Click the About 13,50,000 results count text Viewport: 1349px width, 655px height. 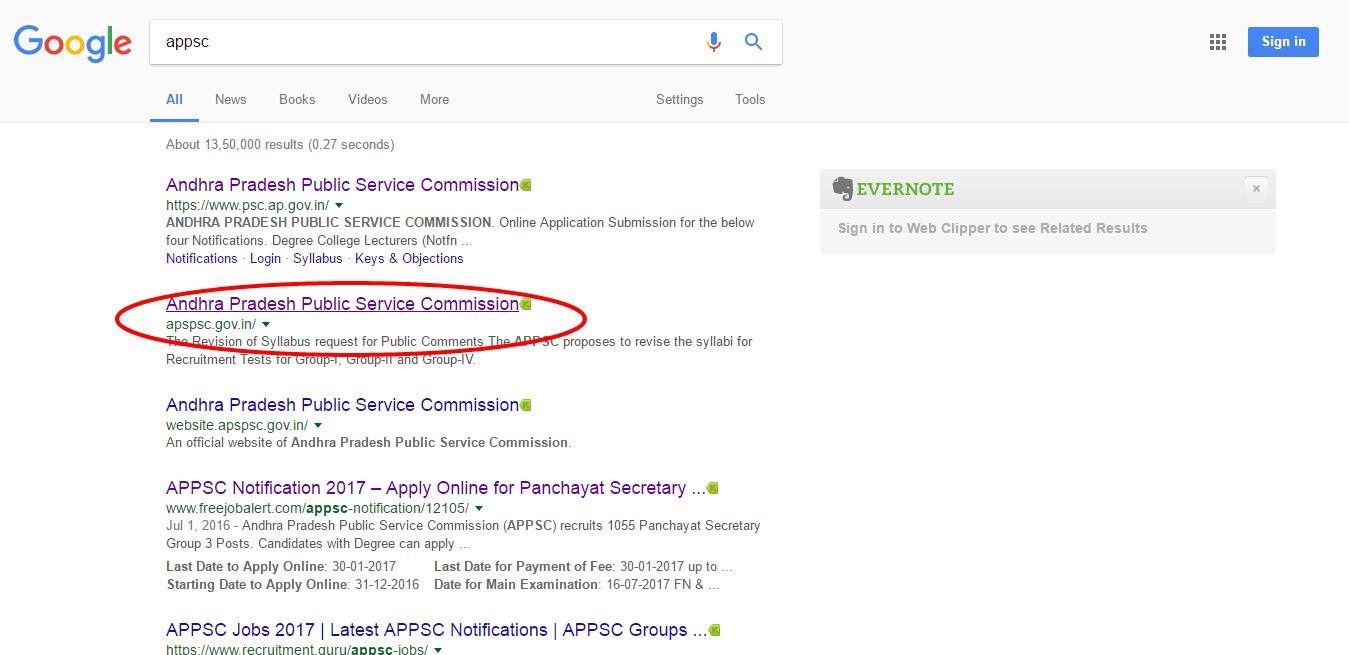click(280, 144)
